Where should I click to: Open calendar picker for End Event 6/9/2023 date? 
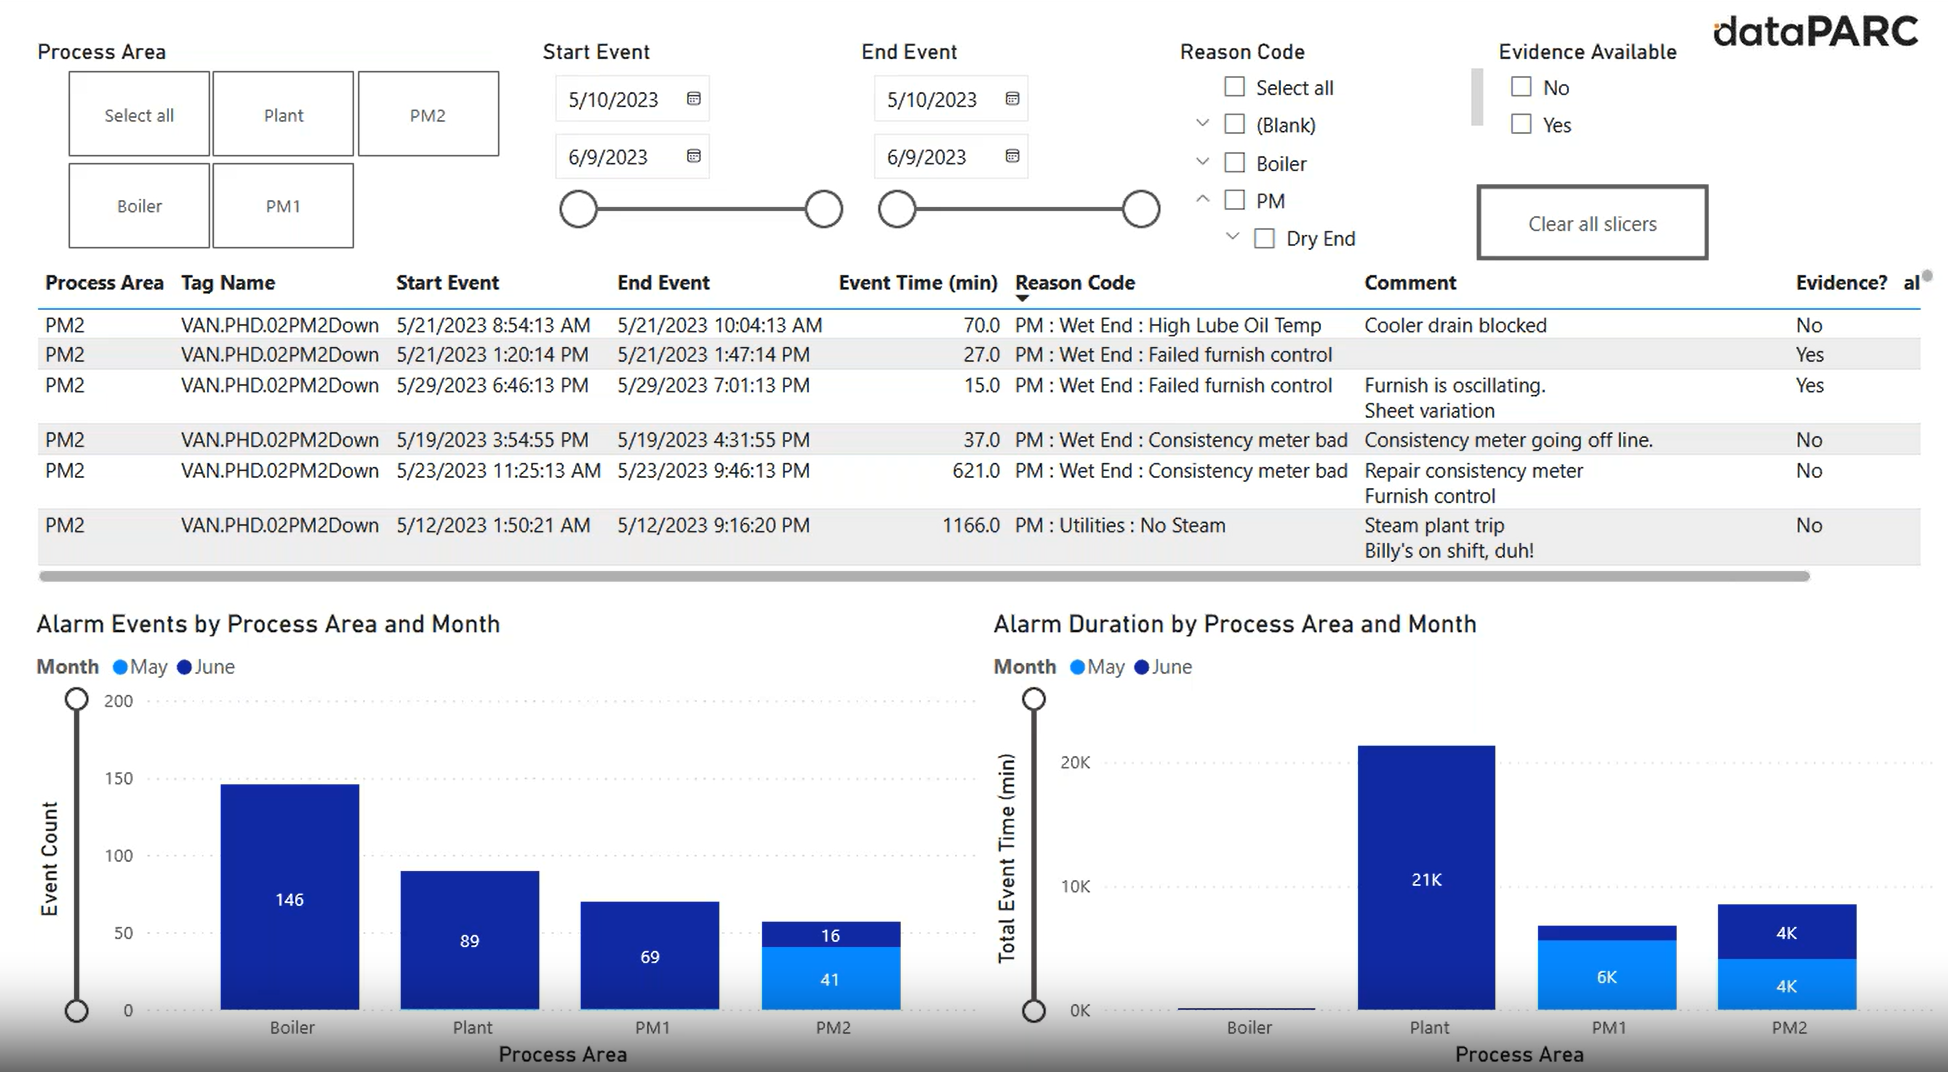click(1012, 156)
